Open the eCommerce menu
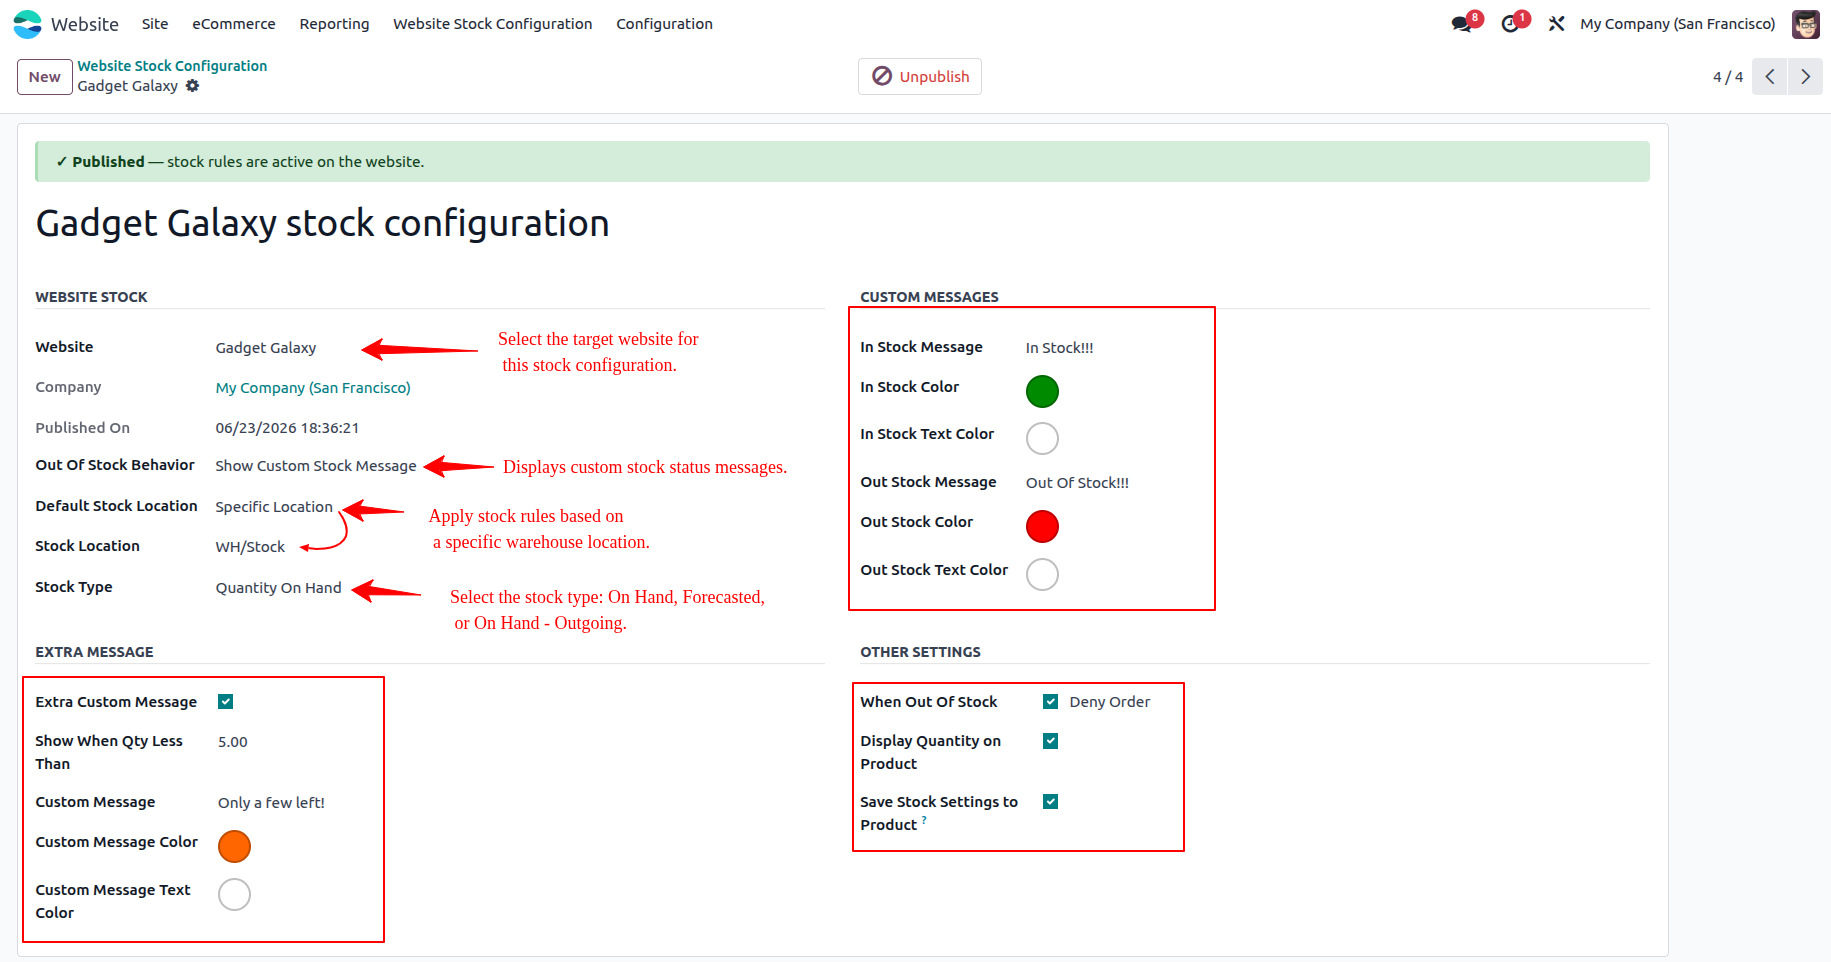The width and height of the screenshot is (1831, 962). [234, 24]
